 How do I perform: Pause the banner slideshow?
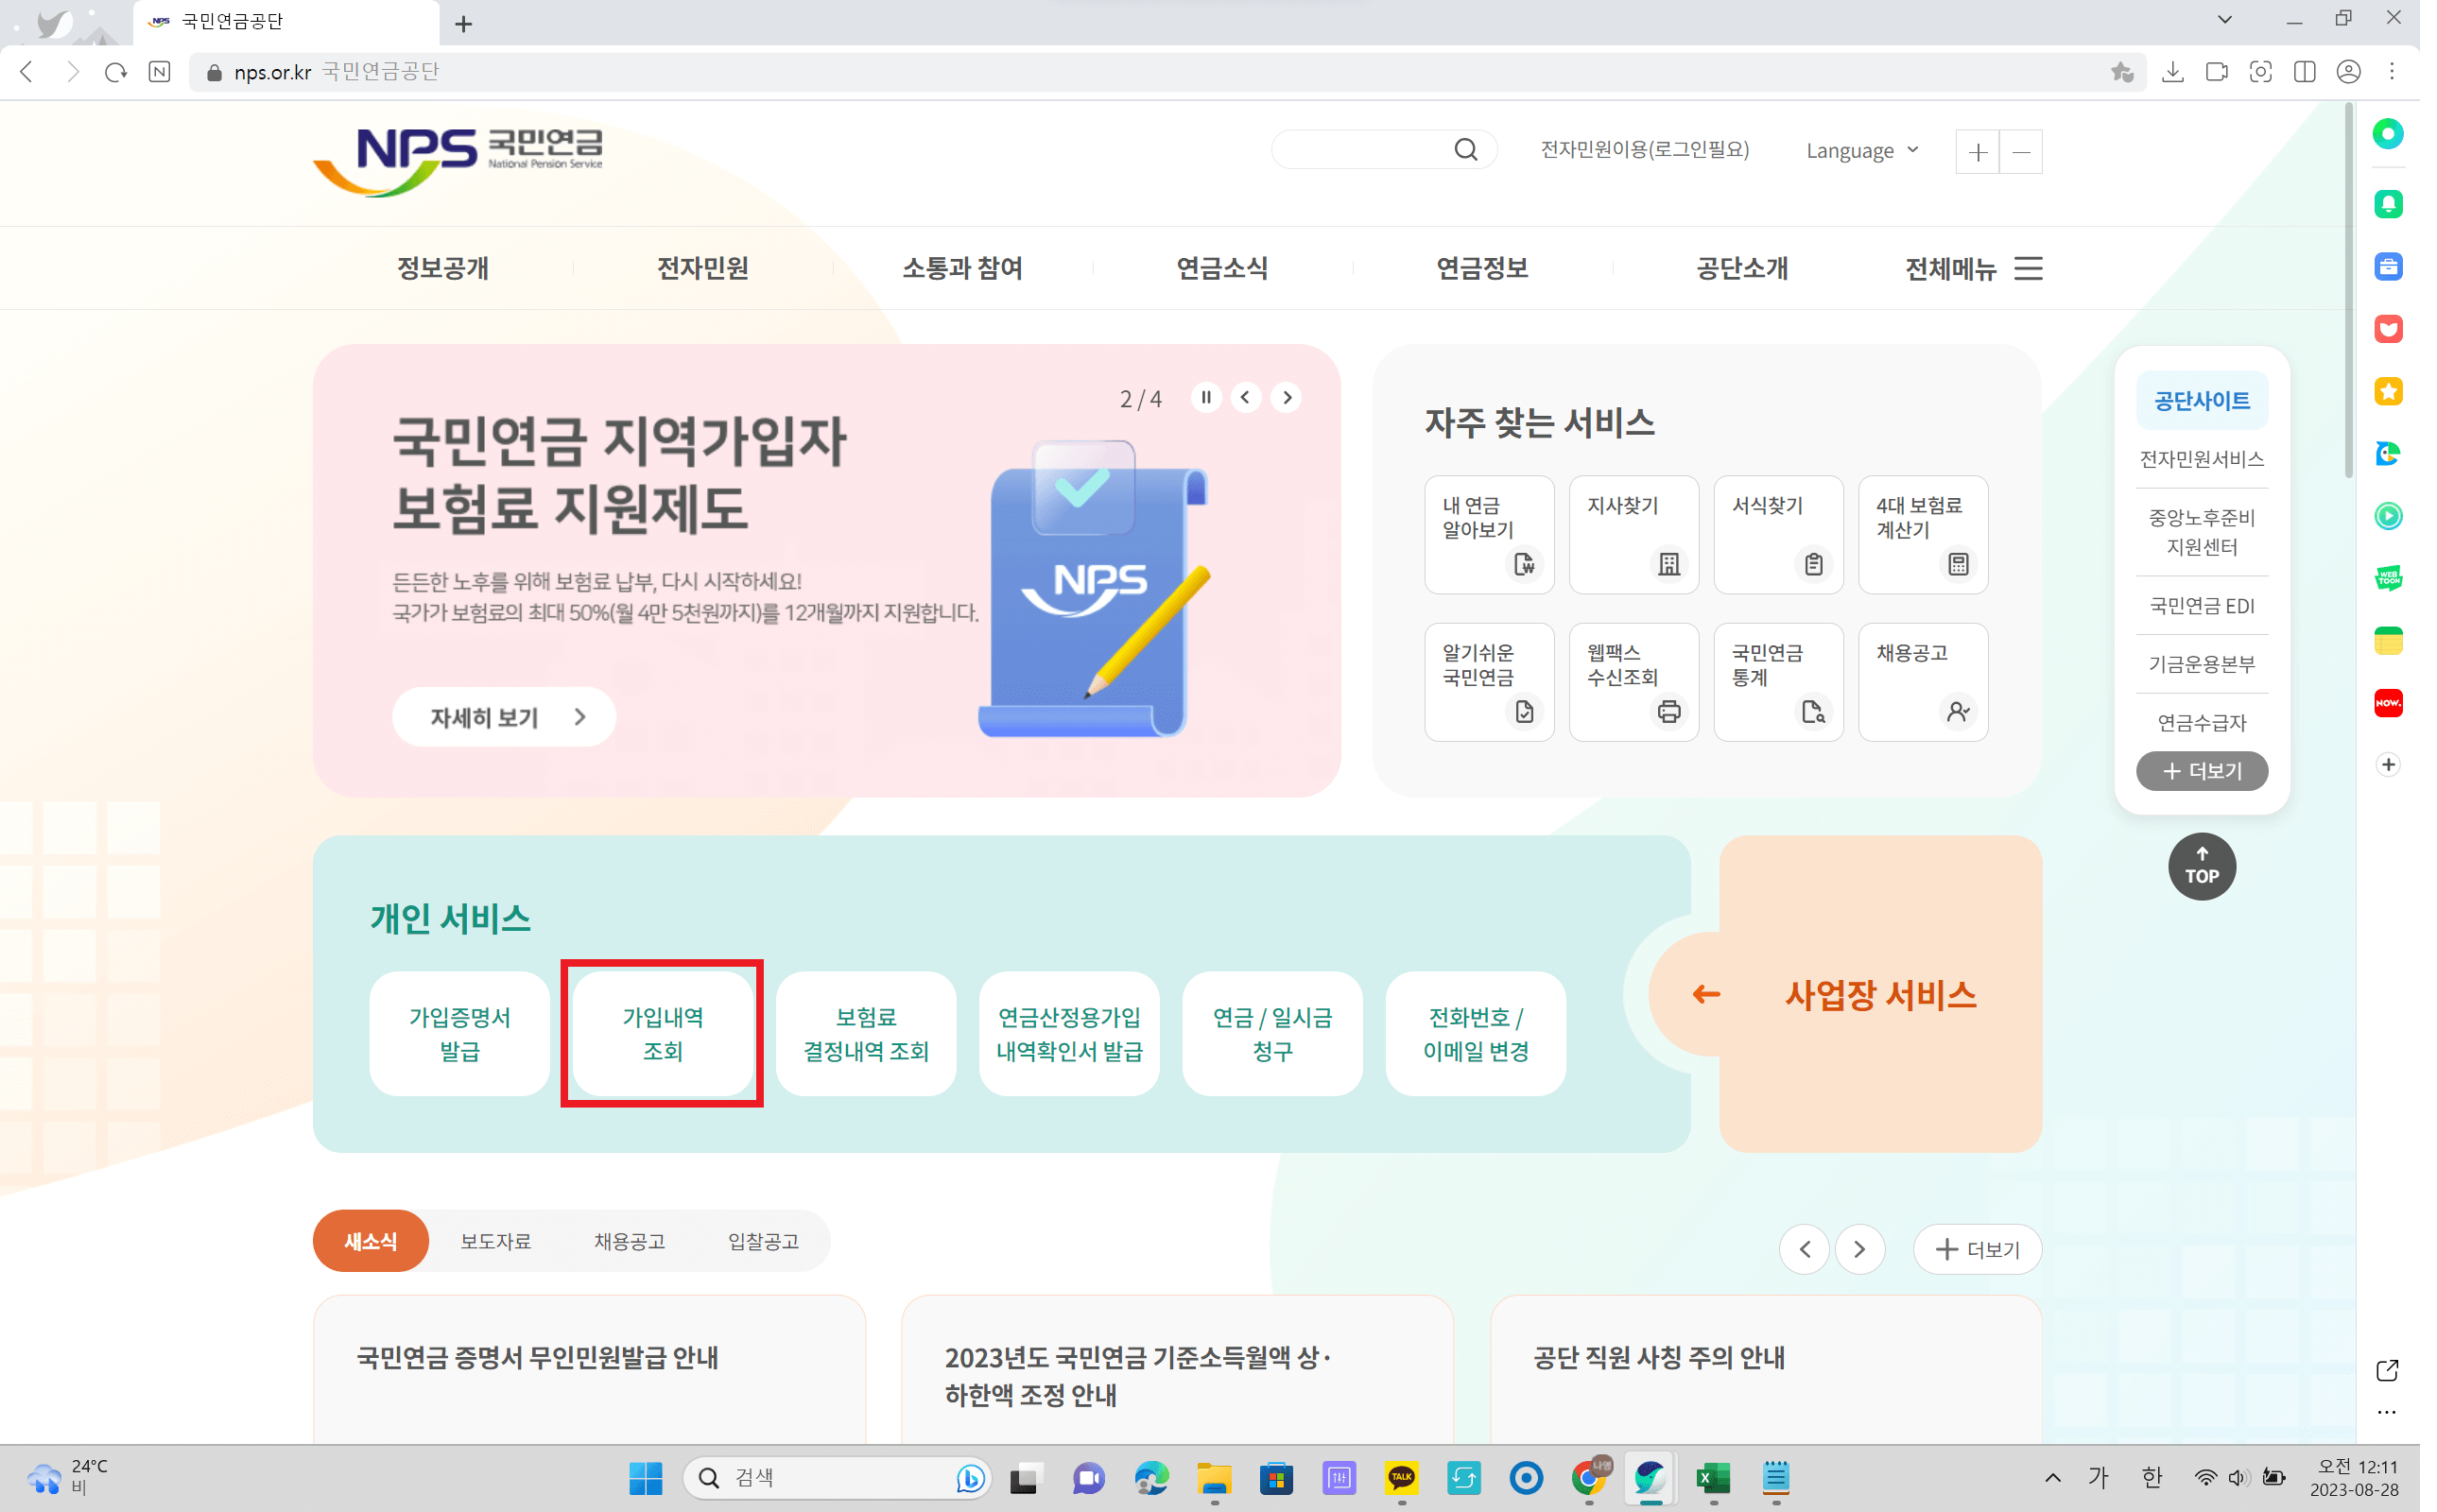click(x=1206, y=397)
